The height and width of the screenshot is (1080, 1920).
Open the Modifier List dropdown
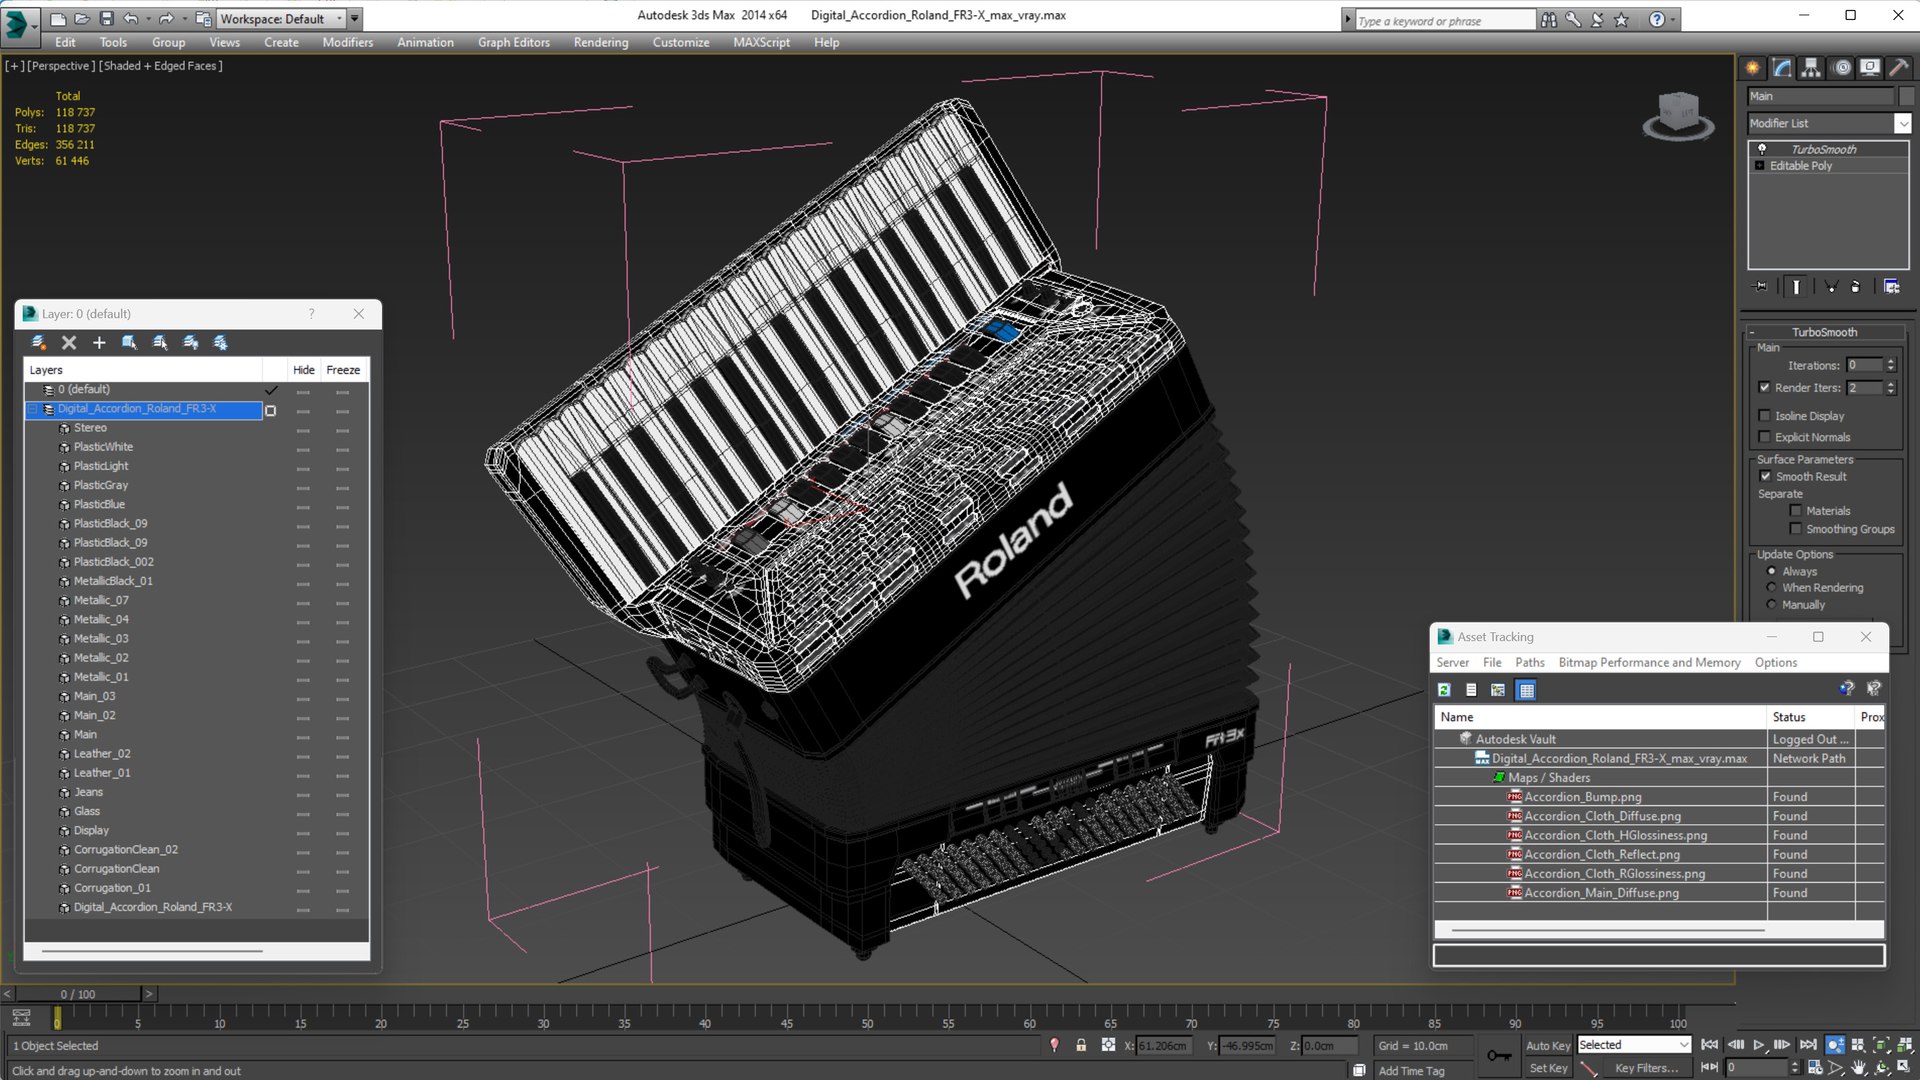[x=1902, y=123]
